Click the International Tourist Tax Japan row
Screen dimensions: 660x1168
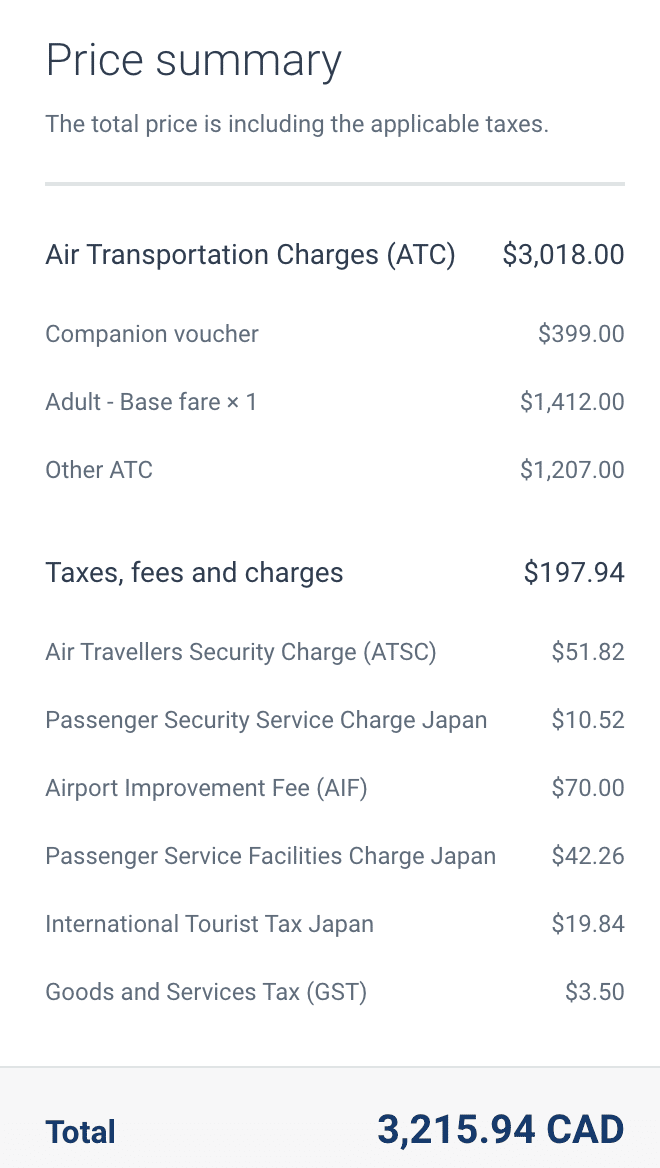pyautogui.click(x=209, y=924)
